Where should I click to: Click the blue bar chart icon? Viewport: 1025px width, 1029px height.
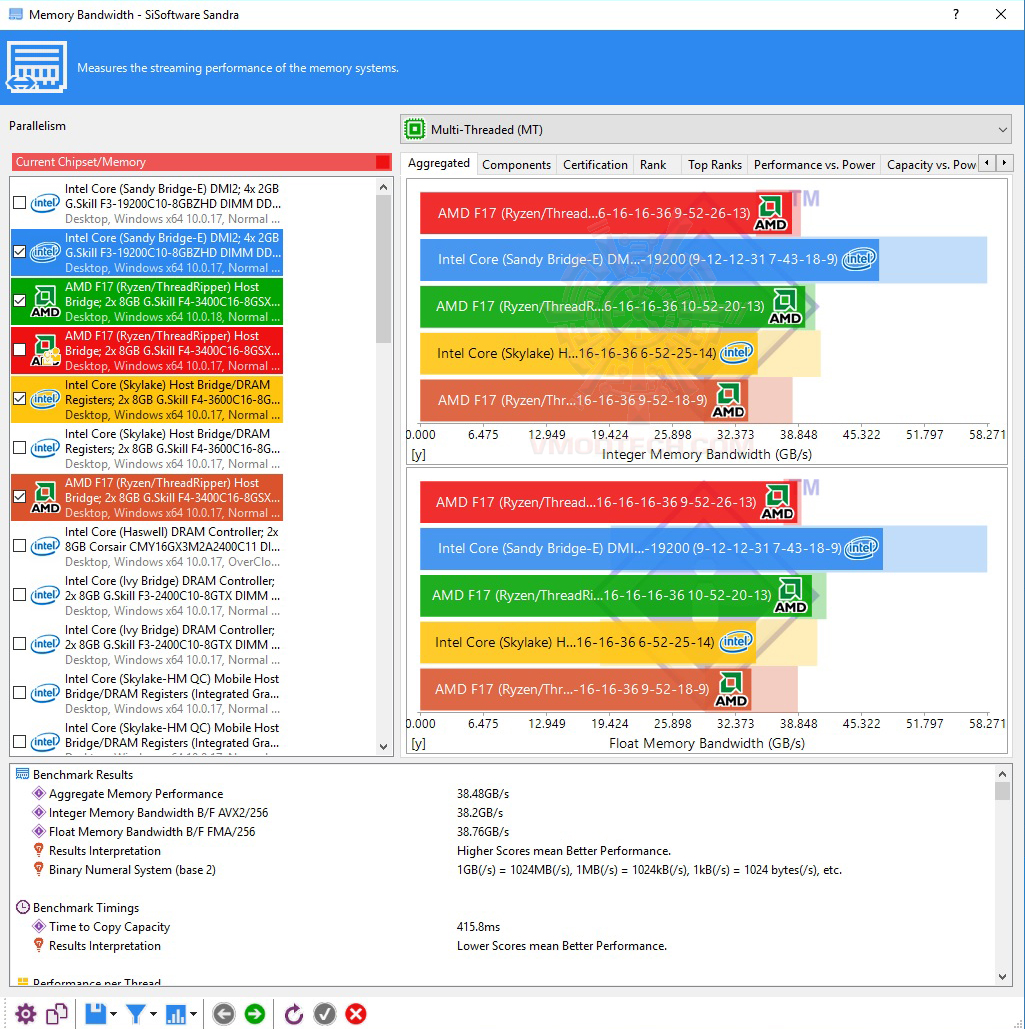(x=176, y=1015)
